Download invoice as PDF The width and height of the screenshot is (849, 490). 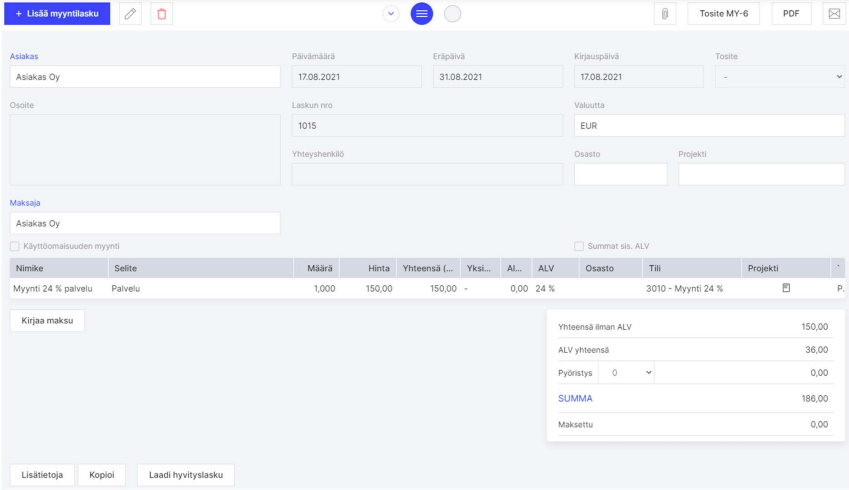[791, 14]
